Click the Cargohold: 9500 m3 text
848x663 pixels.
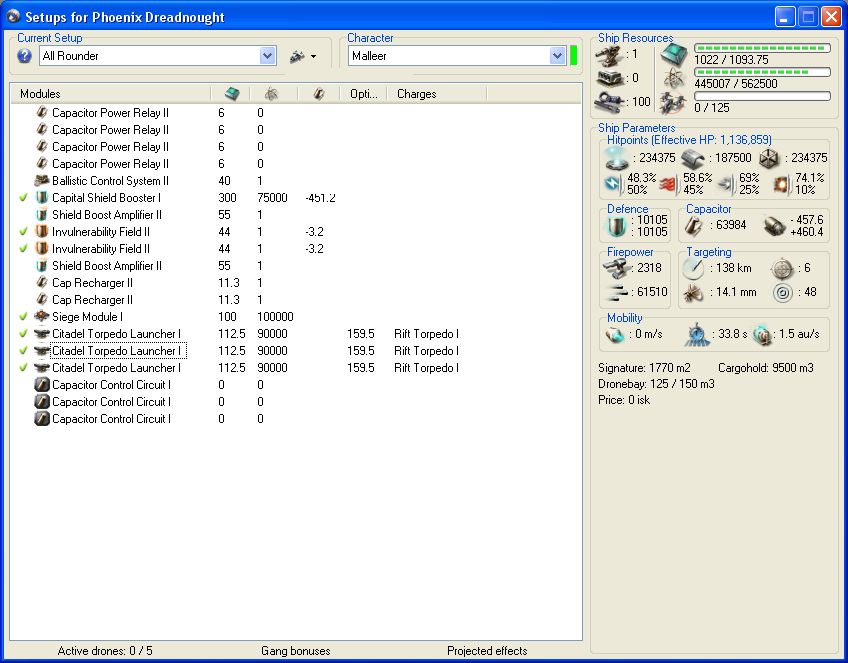[766, 368]
